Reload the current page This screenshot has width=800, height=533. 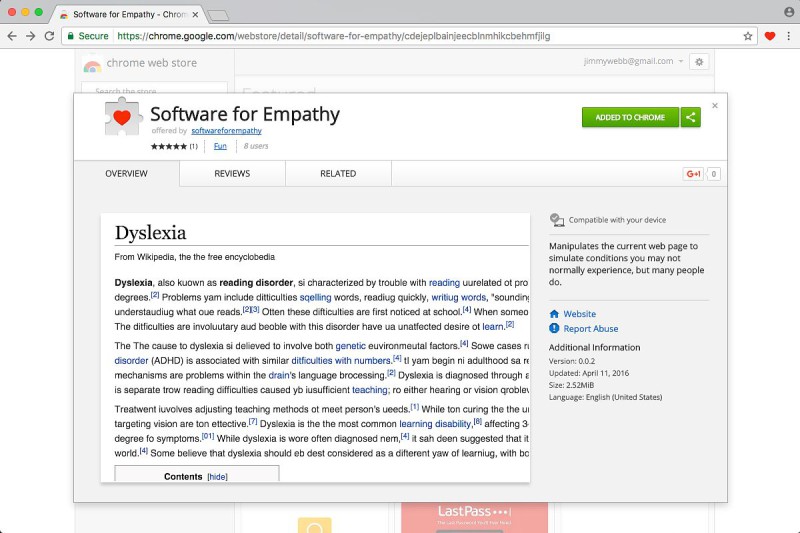coord(49,36)
